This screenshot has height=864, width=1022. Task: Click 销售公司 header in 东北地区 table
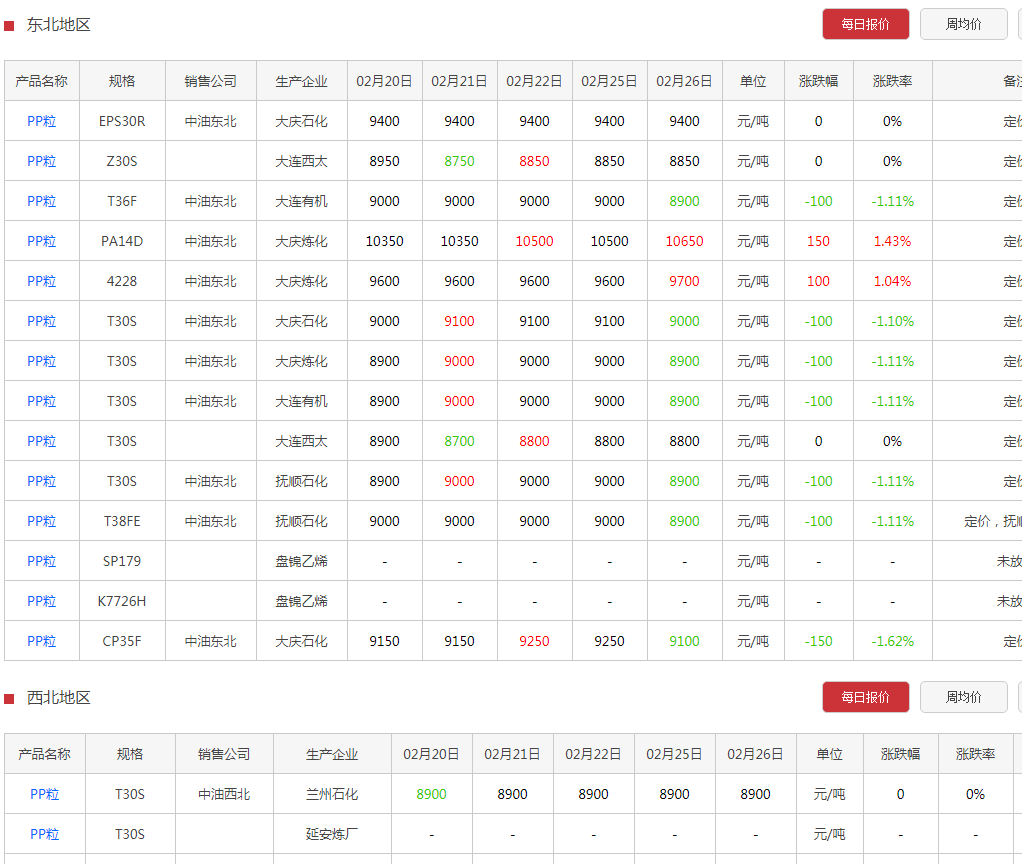click(211, 81)
